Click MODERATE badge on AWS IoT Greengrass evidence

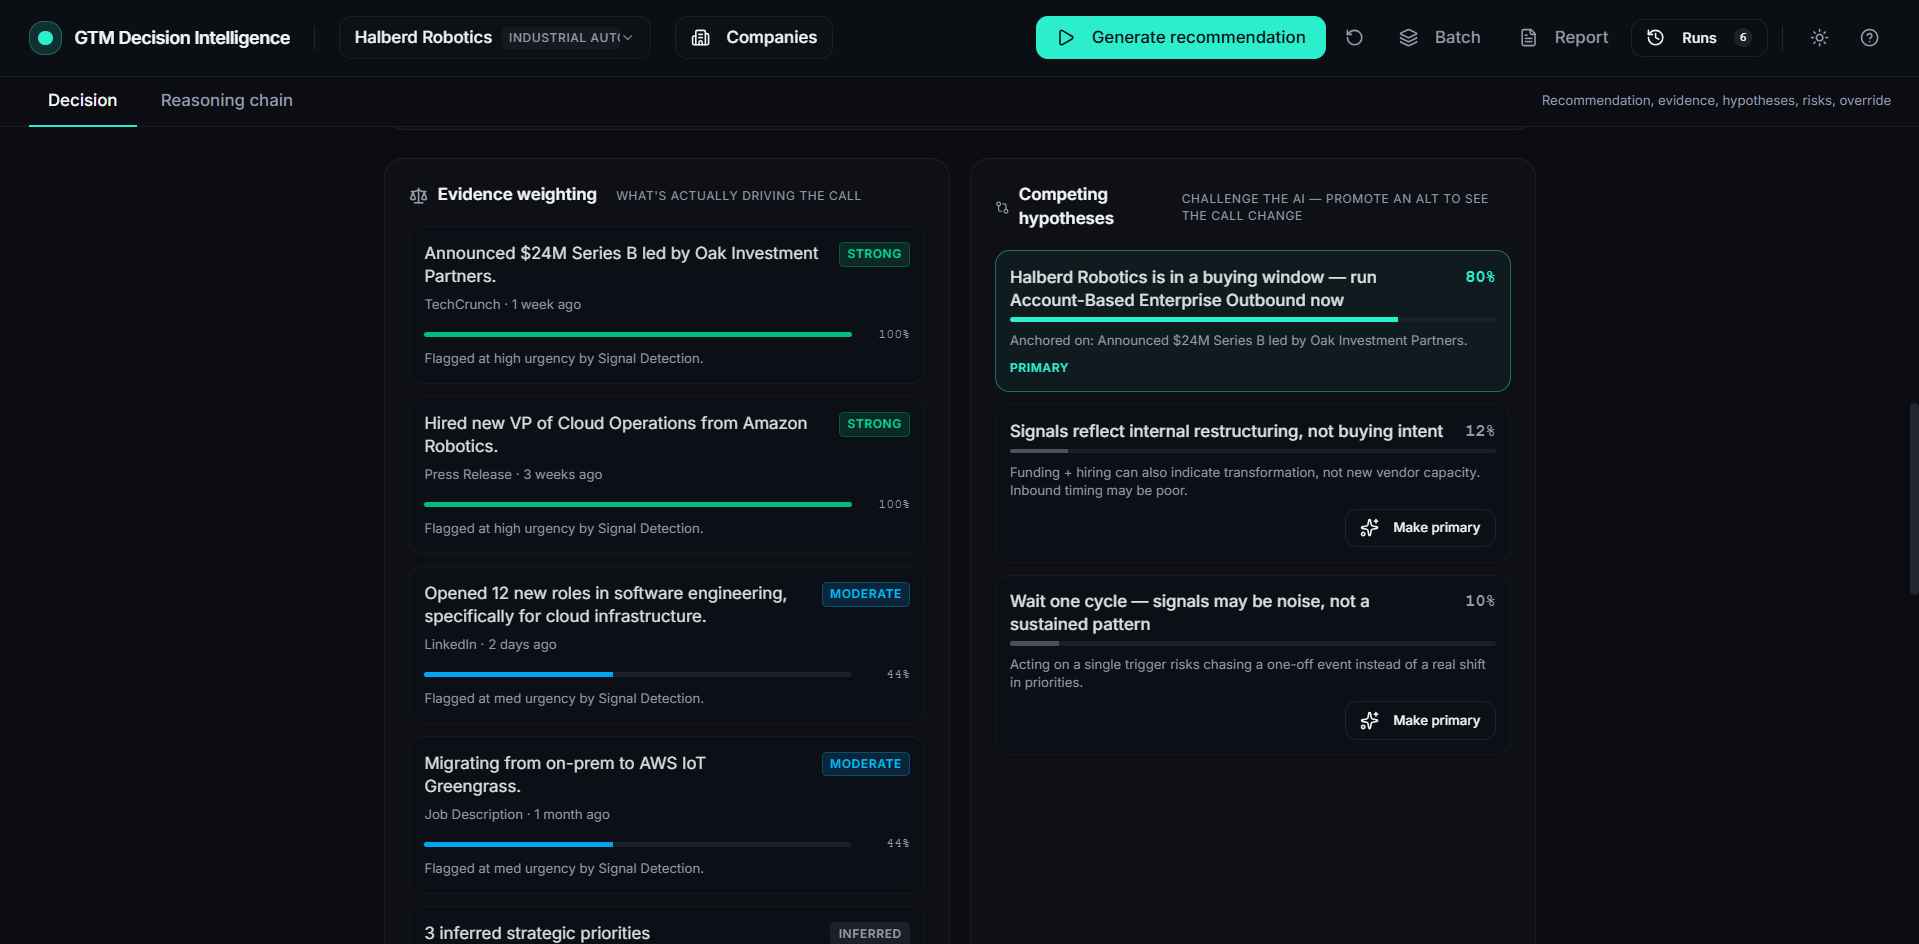(865, 764)
